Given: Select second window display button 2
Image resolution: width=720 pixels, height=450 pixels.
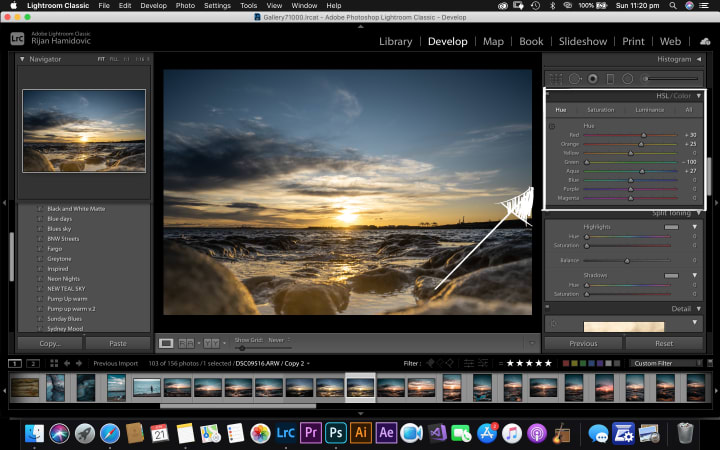Looking at the screenshot, I should pyautogui.click(x=33, y=363).
